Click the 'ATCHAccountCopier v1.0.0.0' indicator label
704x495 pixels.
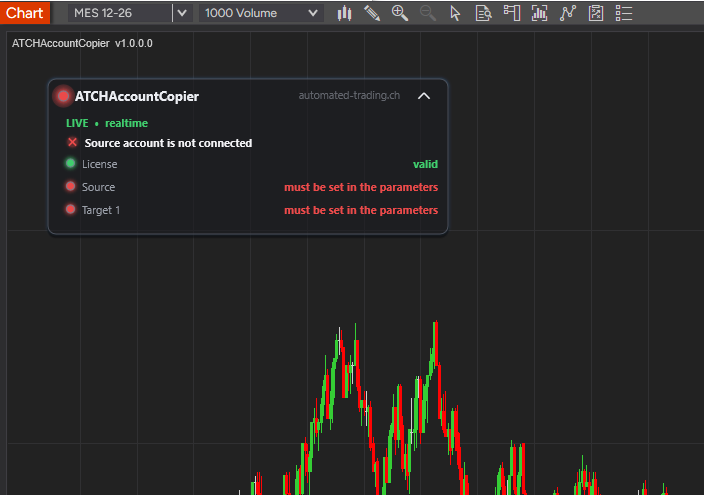(82, 44)
